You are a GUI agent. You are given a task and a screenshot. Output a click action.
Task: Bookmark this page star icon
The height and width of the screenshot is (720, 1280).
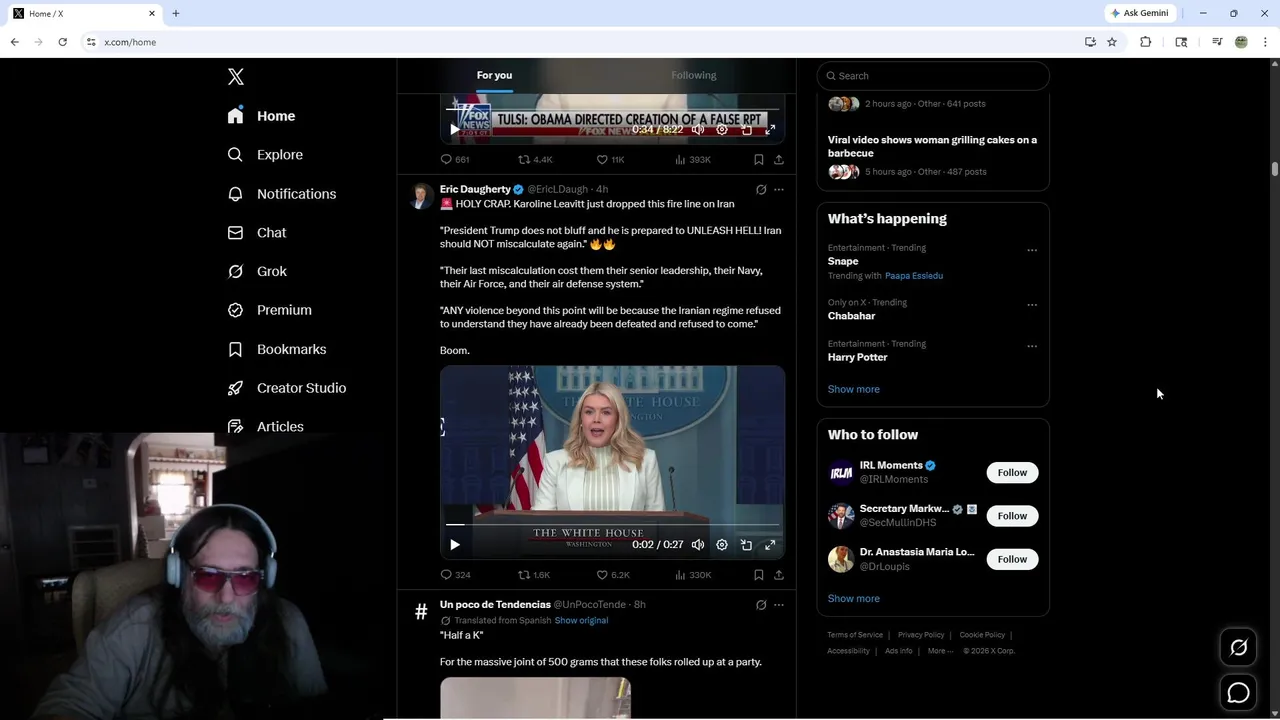click(x=1112, y=42)
